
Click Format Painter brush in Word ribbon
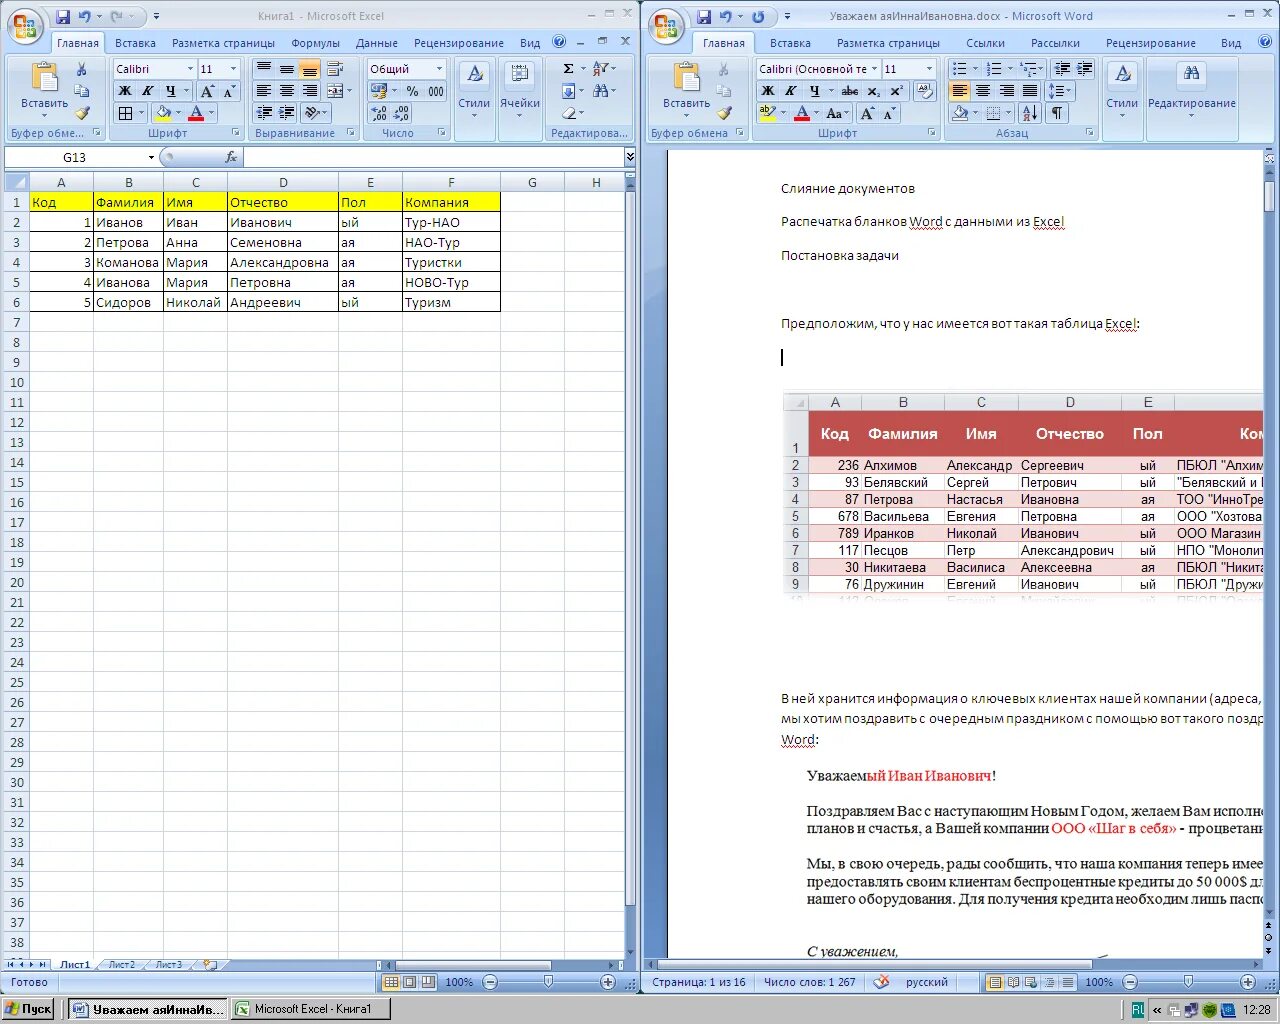click(724, 113)
